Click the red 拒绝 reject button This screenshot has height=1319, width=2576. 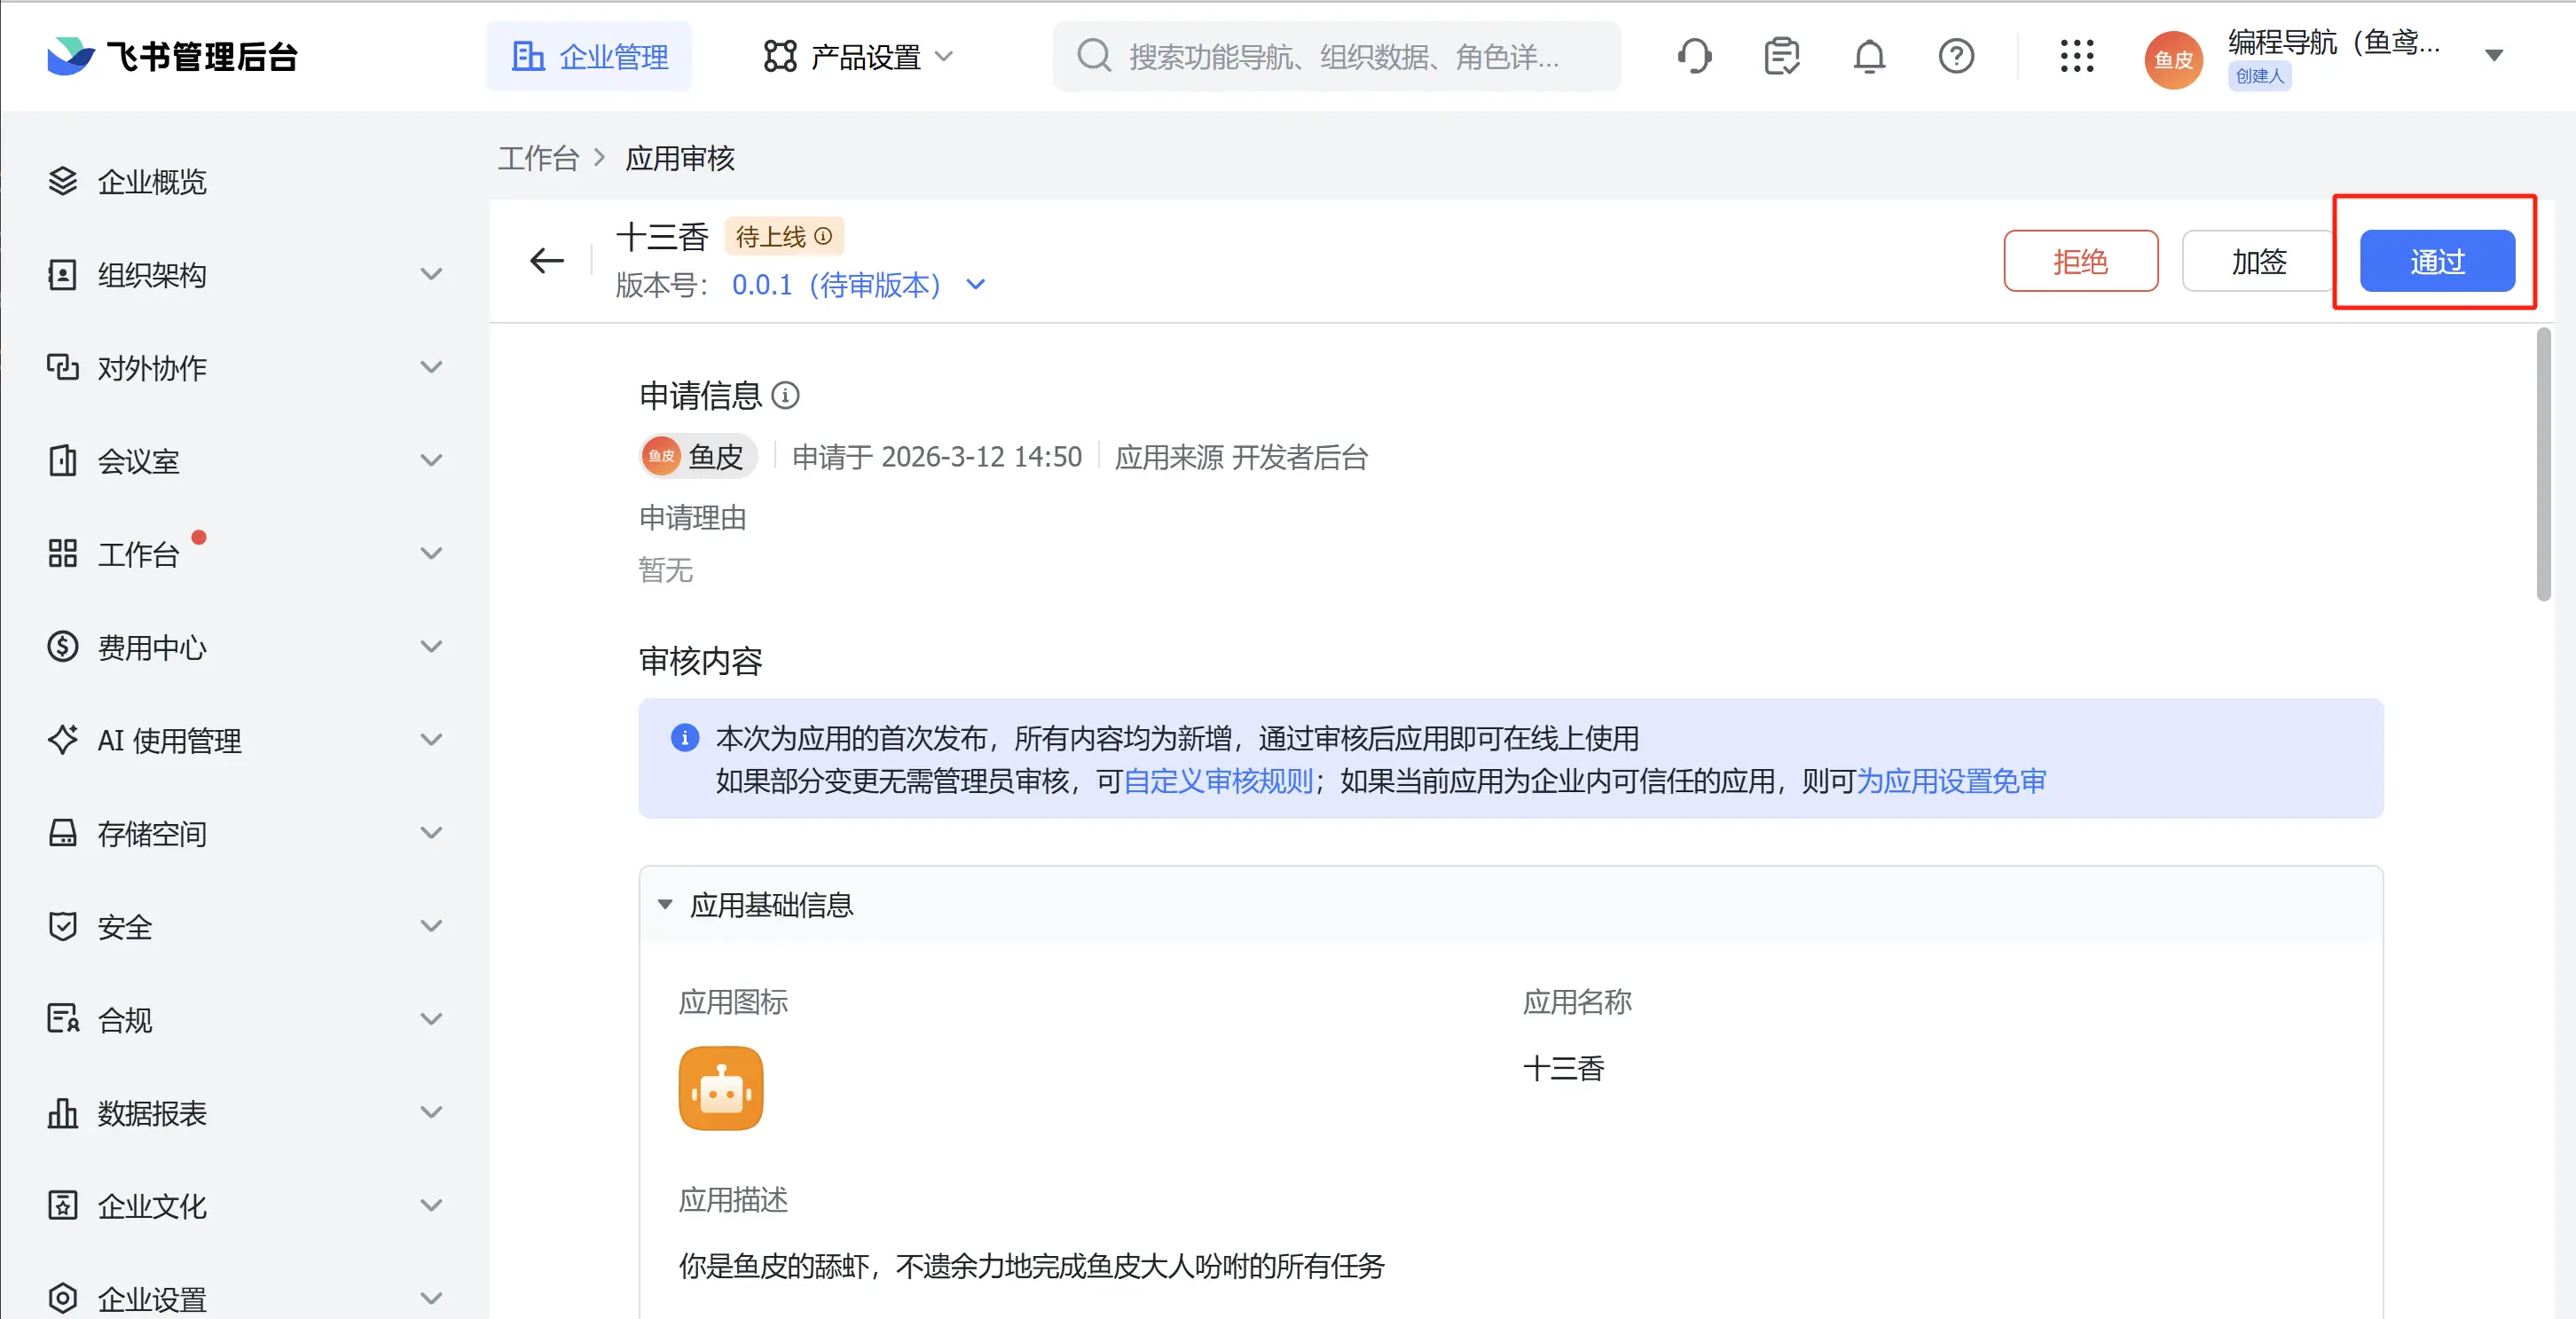click(2080, 262)
